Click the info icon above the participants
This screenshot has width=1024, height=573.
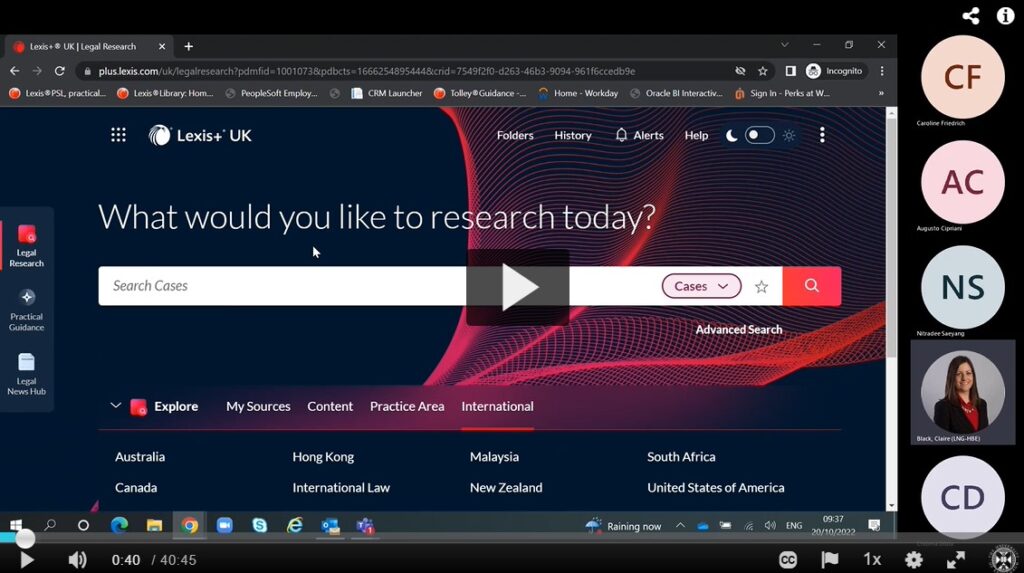pos(1005,16)
